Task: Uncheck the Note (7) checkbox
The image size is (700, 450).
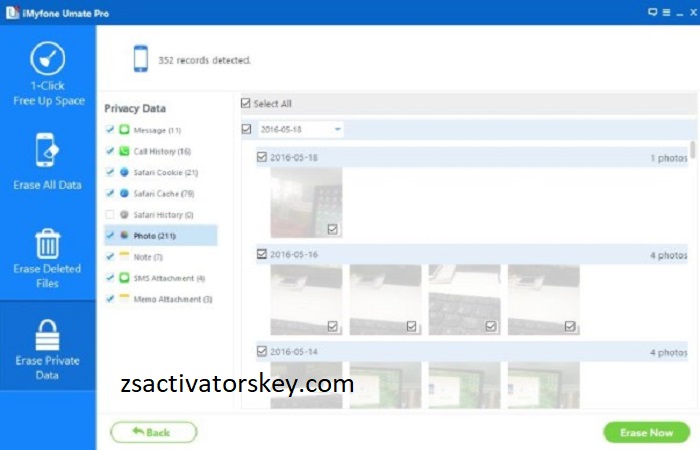Action: pos(109,256)
